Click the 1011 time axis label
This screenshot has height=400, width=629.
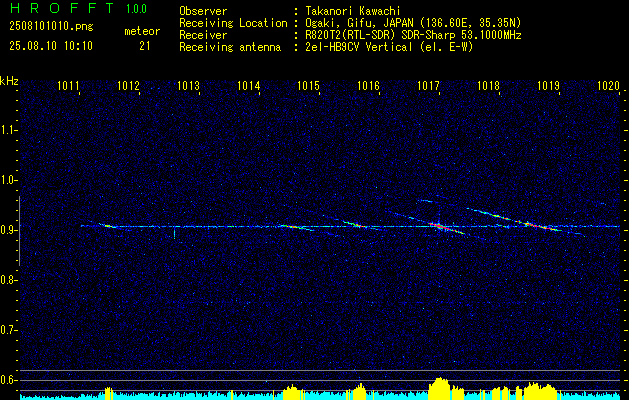(x=68, y=85)
